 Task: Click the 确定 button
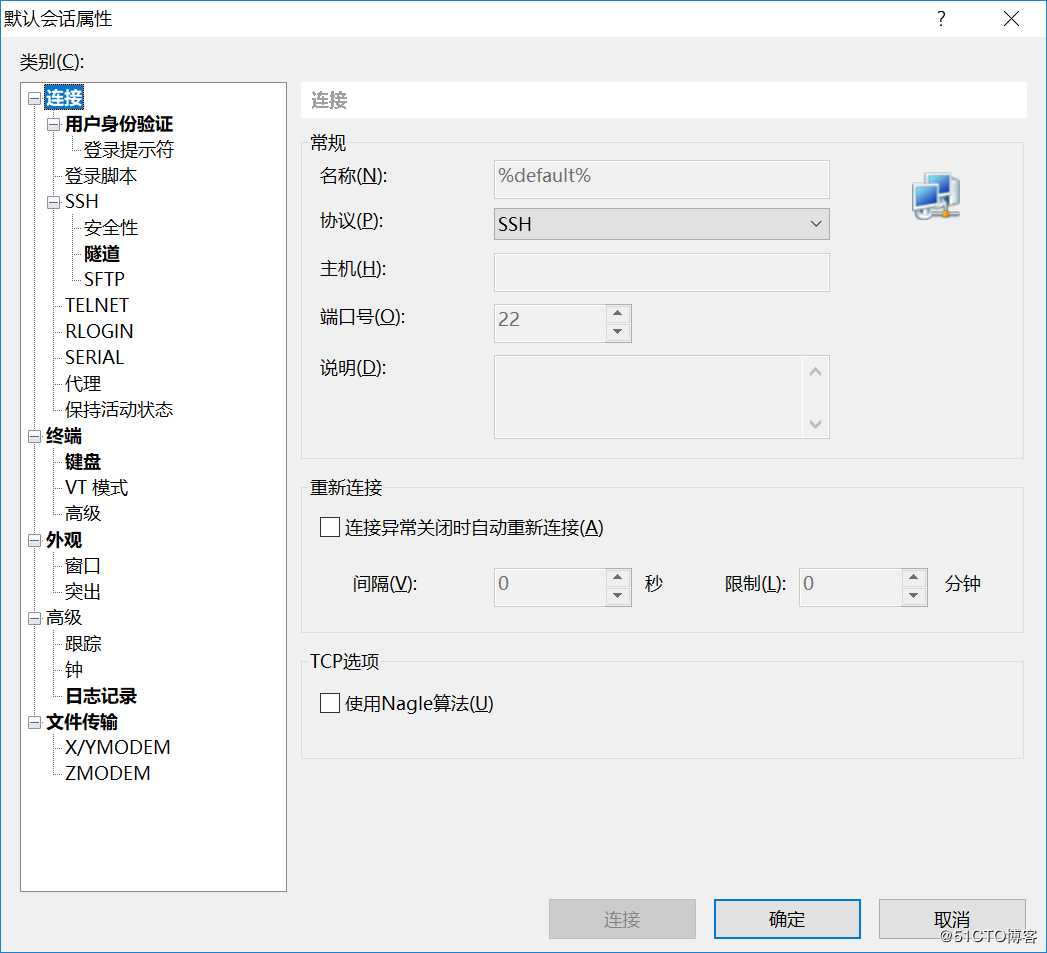click(787, 919)
